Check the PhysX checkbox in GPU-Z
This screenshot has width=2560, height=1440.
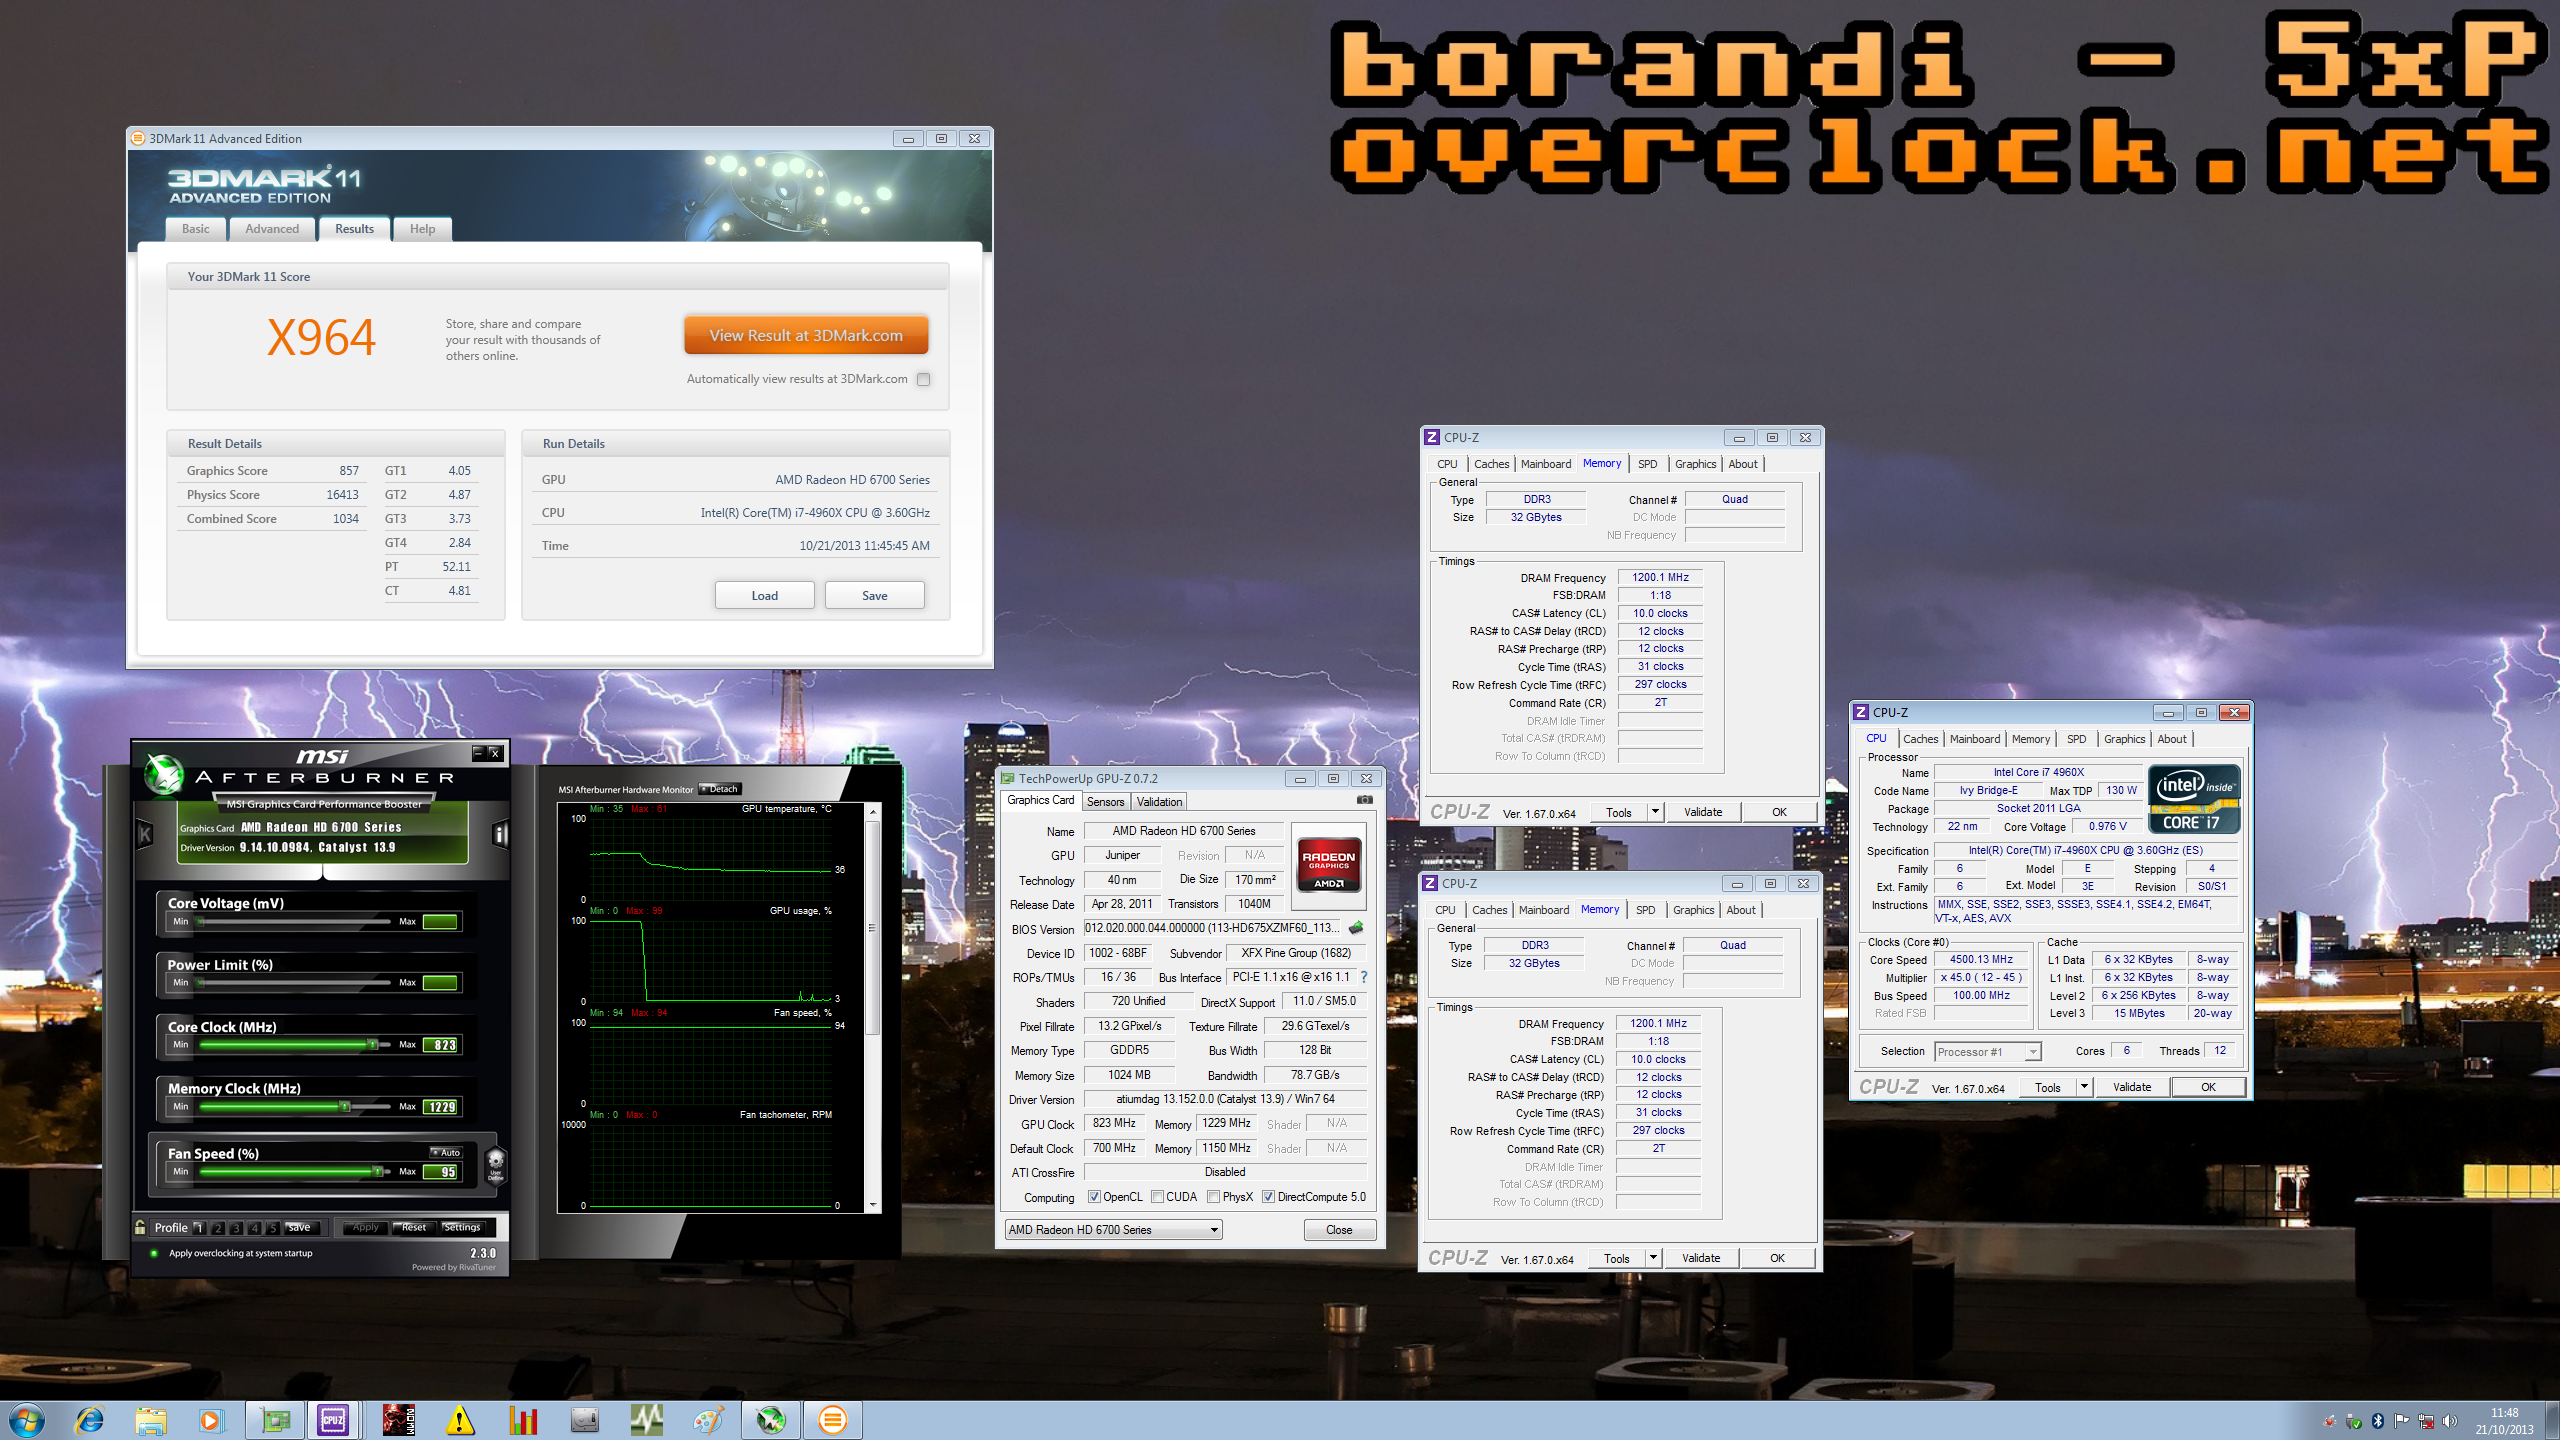coord(1213,1197)
